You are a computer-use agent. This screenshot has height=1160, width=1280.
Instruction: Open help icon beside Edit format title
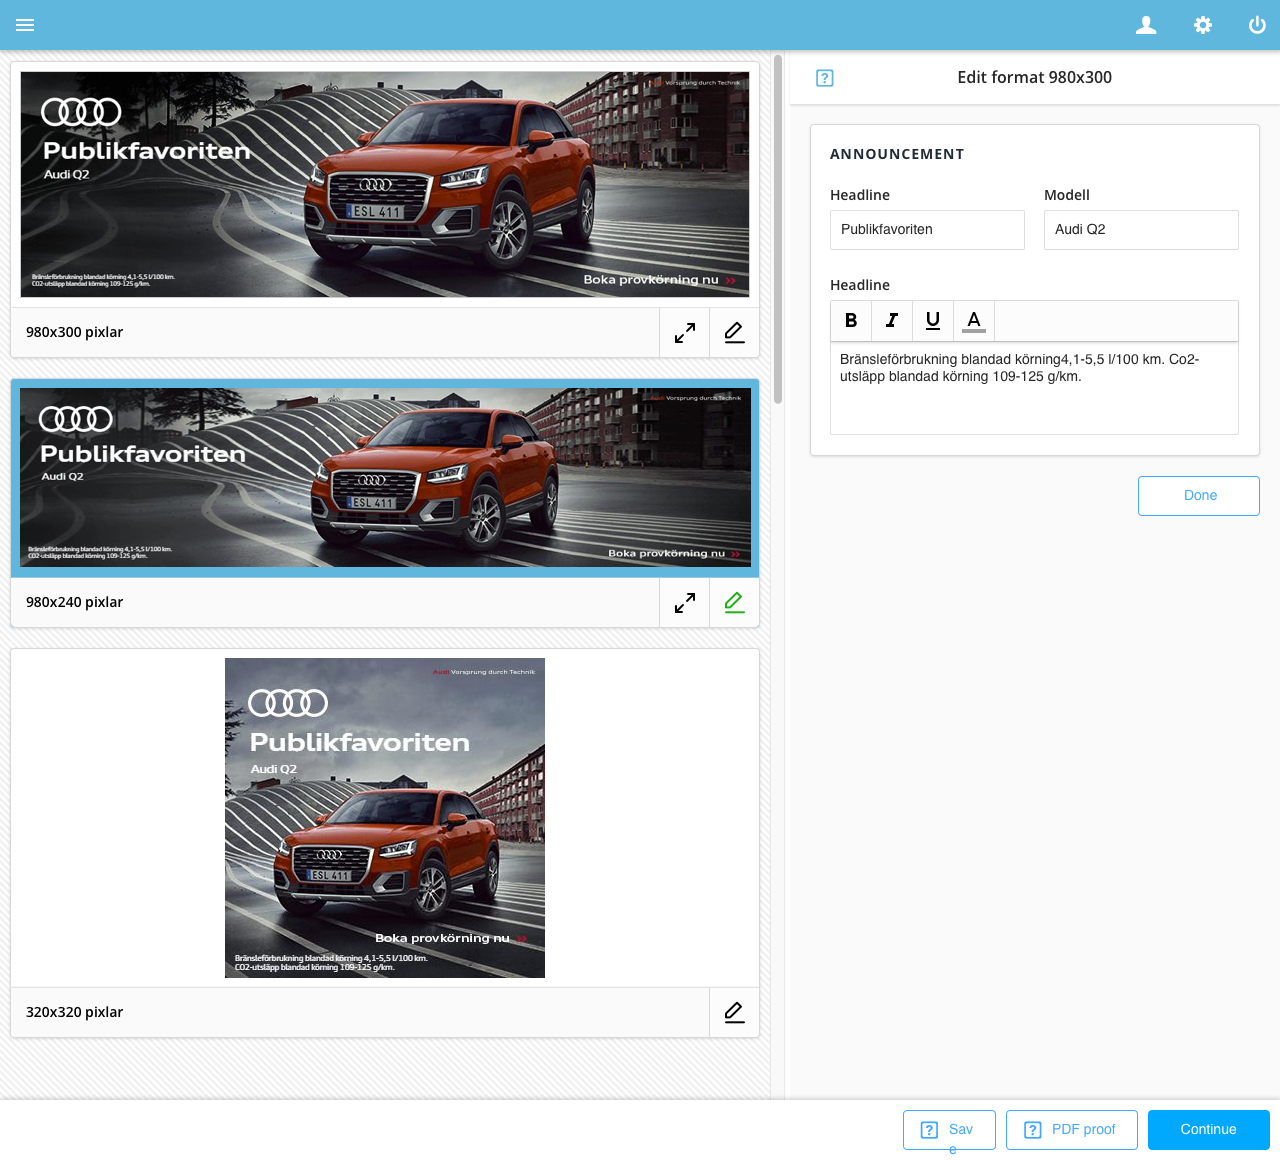(825, 78)
